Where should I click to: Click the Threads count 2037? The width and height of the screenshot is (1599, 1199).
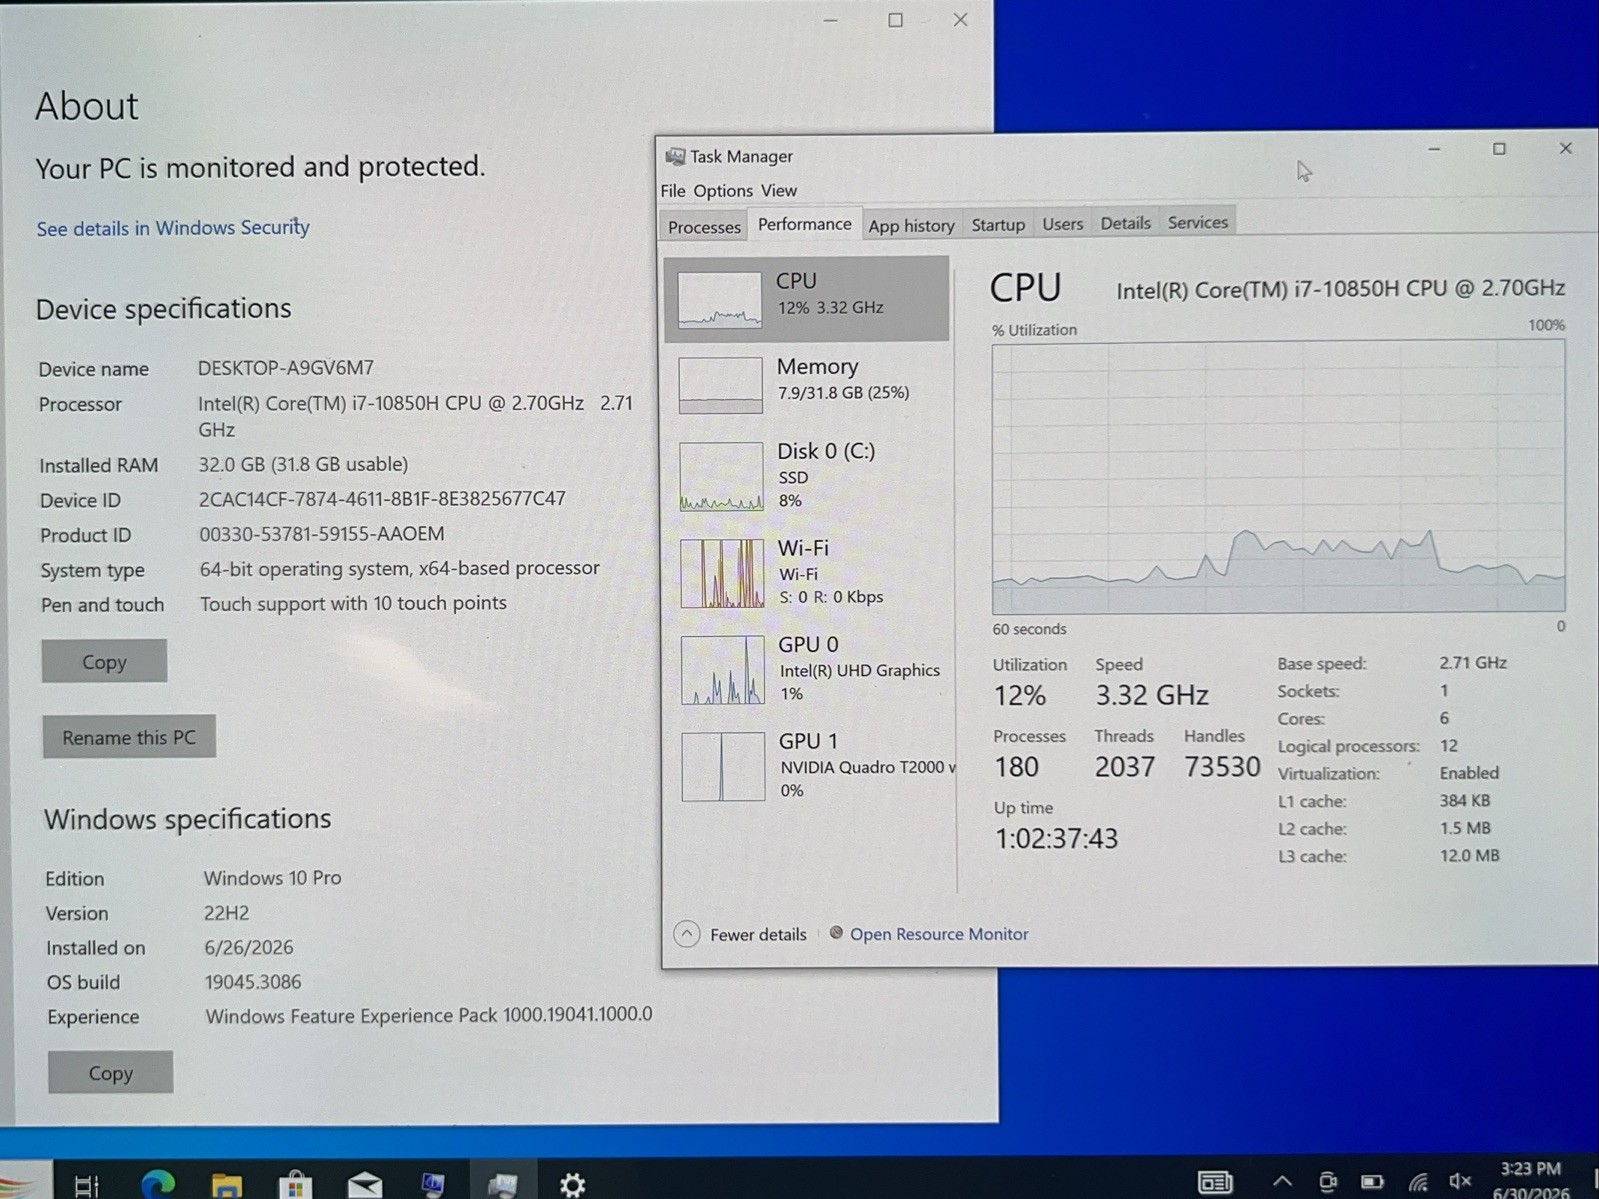1125,767
